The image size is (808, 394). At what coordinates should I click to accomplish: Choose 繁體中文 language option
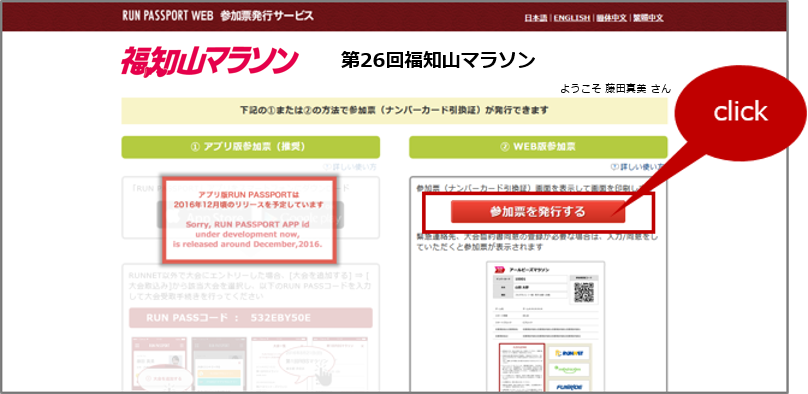coord(648,18)
